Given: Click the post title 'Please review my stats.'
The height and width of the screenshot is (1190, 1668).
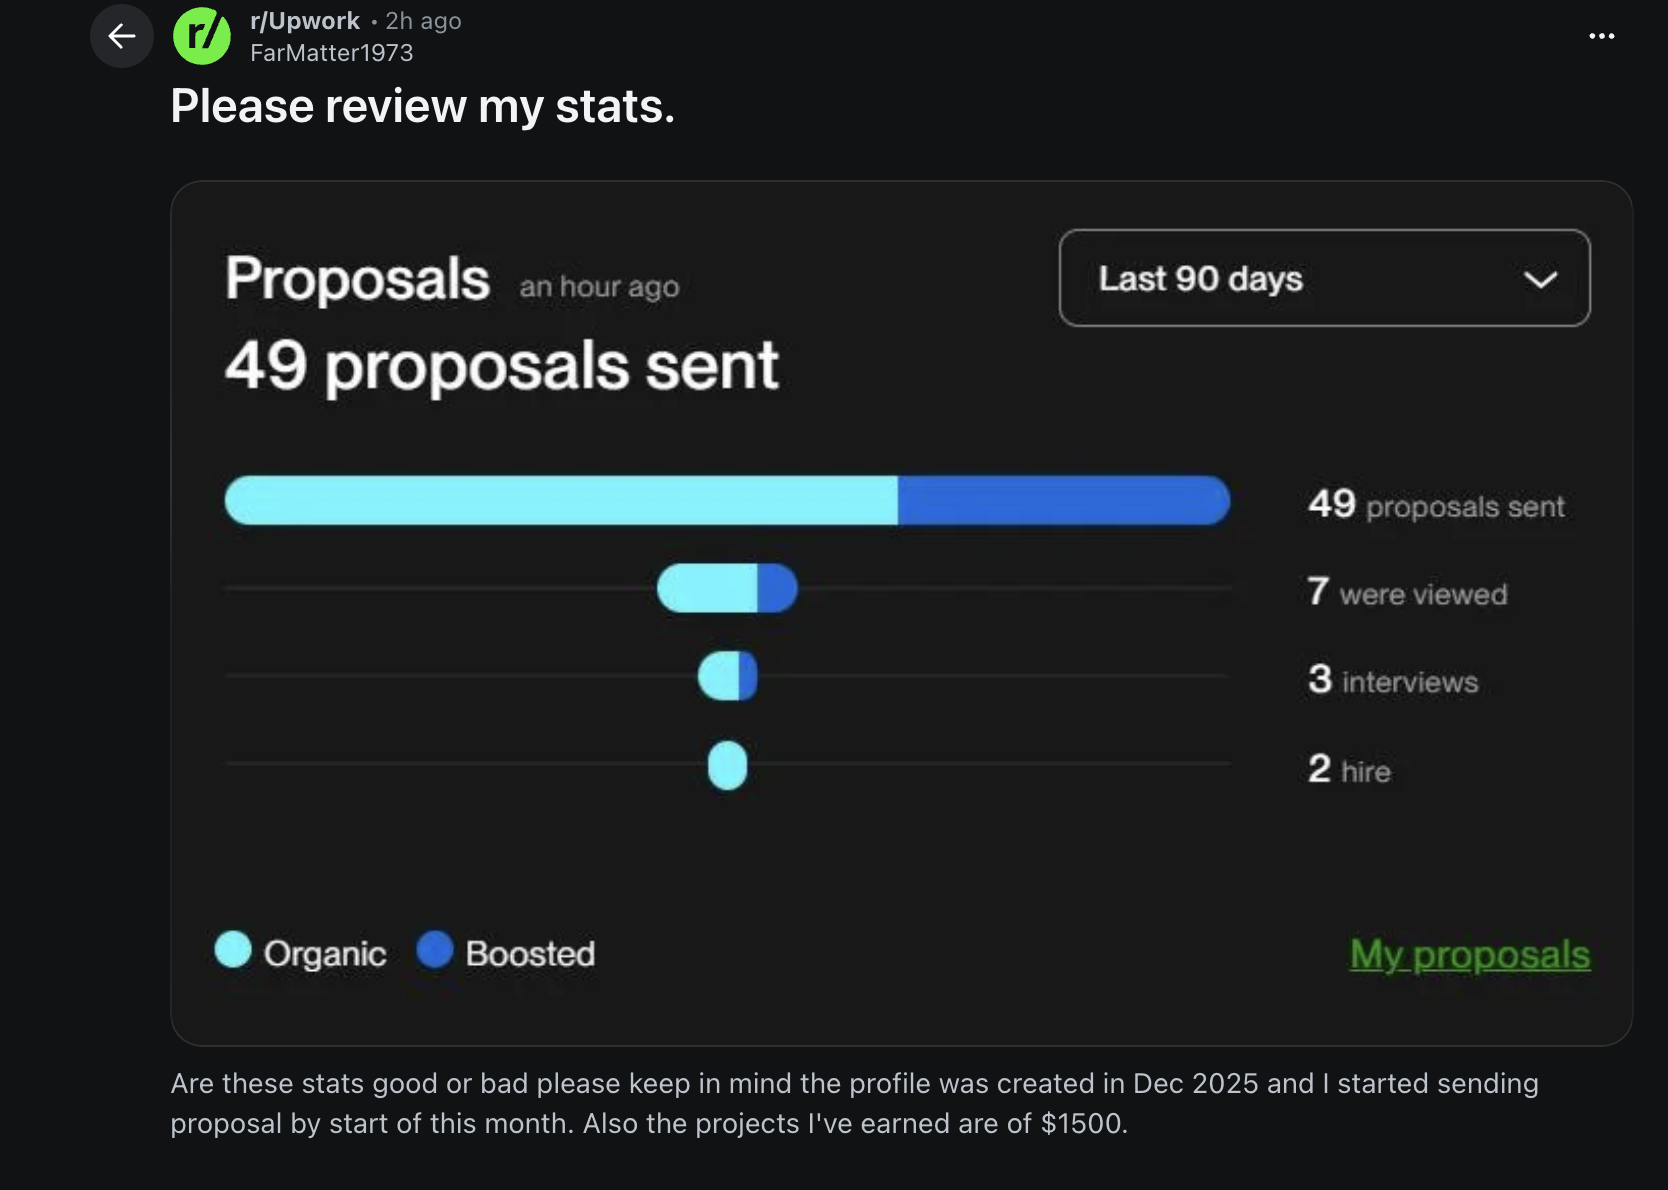Looking at the screenshot, I should tap(422, 106).
